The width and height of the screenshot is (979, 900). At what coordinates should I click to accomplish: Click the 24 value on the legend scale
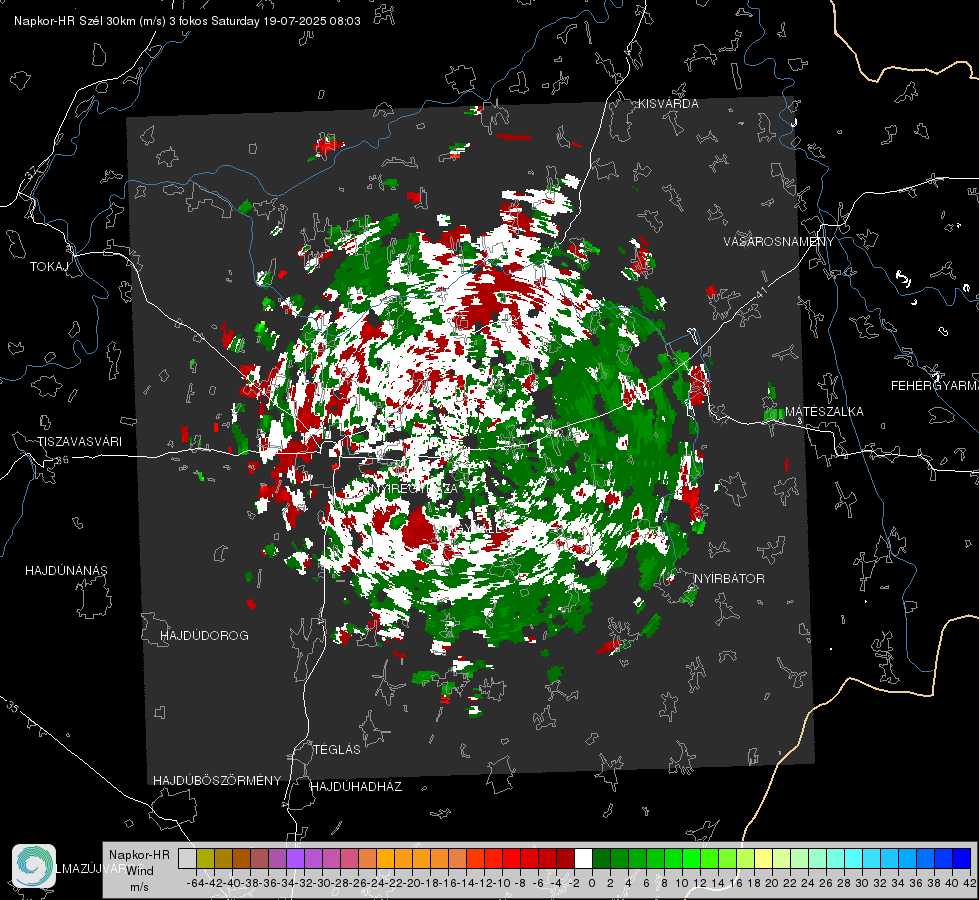808,883
